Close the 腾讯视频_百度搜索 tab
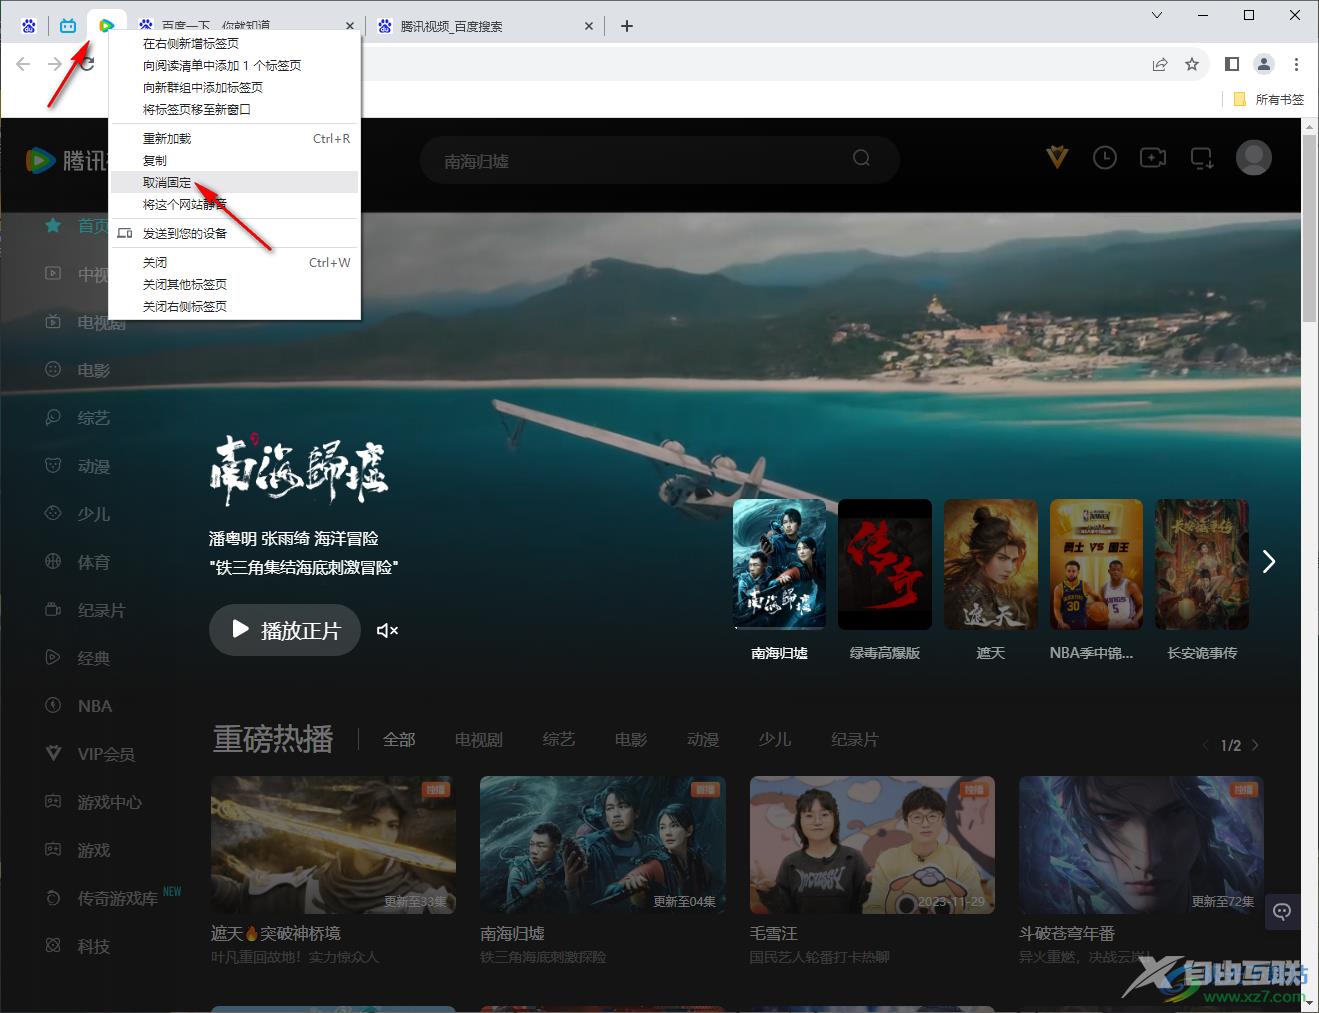 coord(588,26)
